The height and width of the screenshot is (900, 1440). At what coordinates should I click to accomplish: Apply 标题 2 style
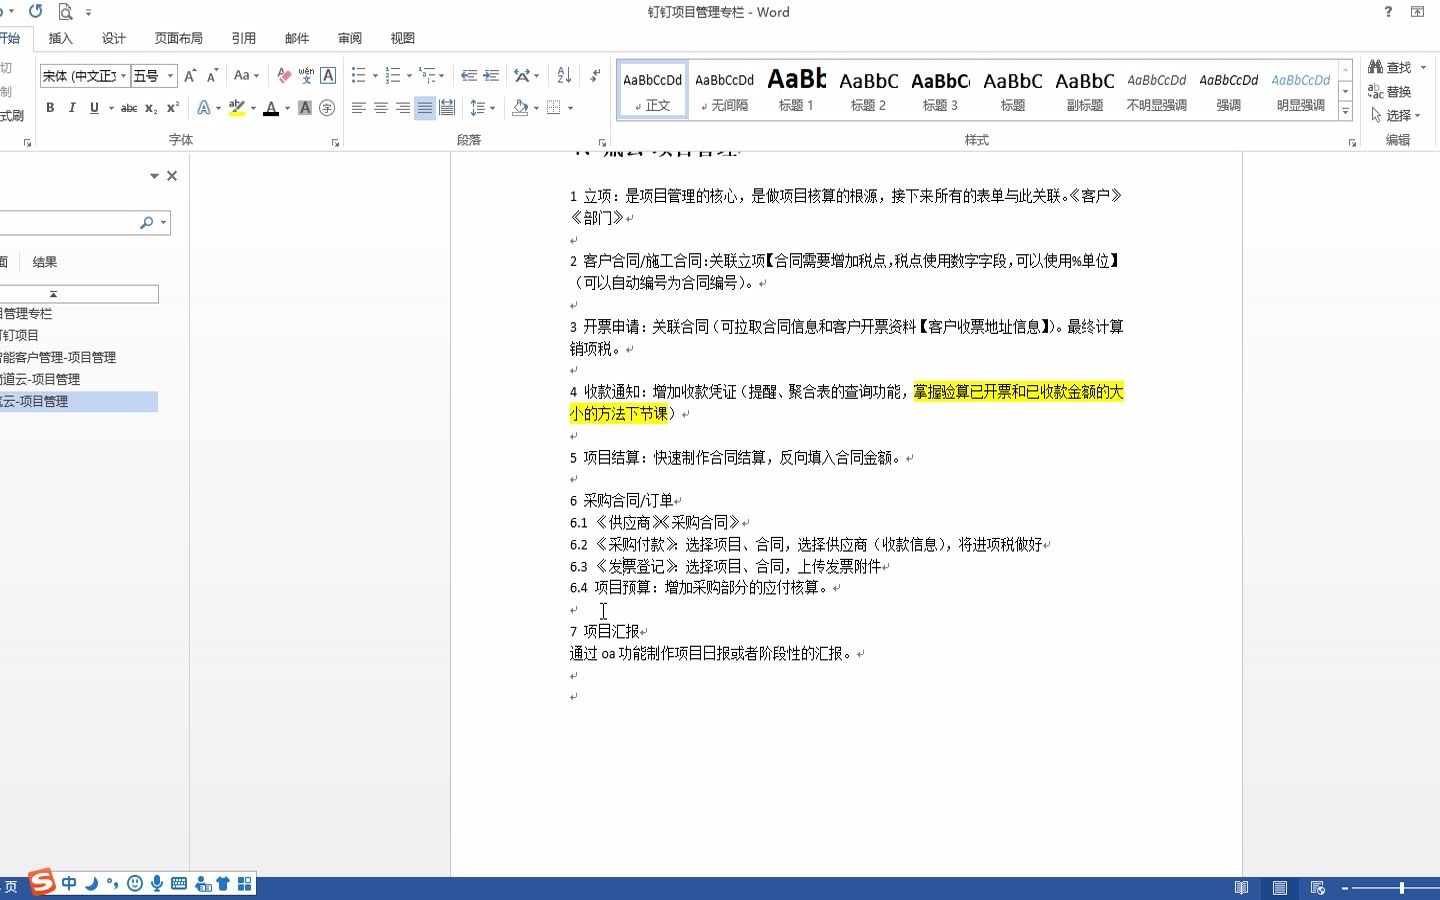(869, 89)
